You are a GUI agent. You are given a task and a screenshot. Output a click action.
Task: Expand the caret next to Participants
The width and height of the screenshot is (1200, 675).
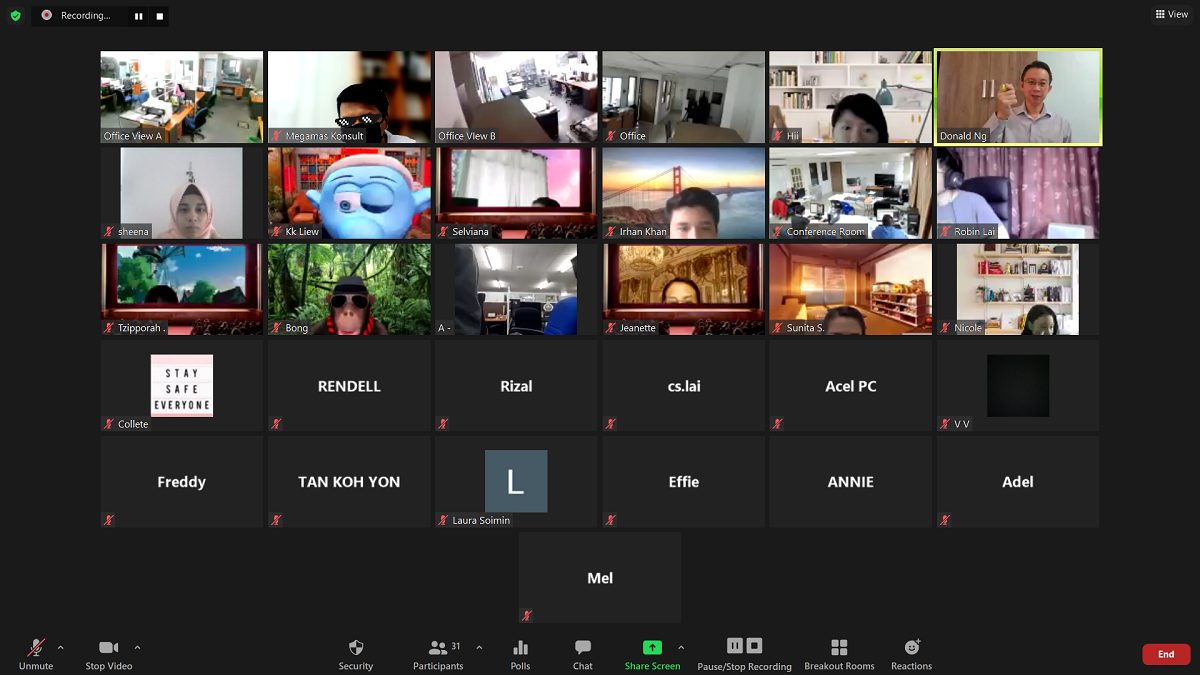tap(479, 647)
